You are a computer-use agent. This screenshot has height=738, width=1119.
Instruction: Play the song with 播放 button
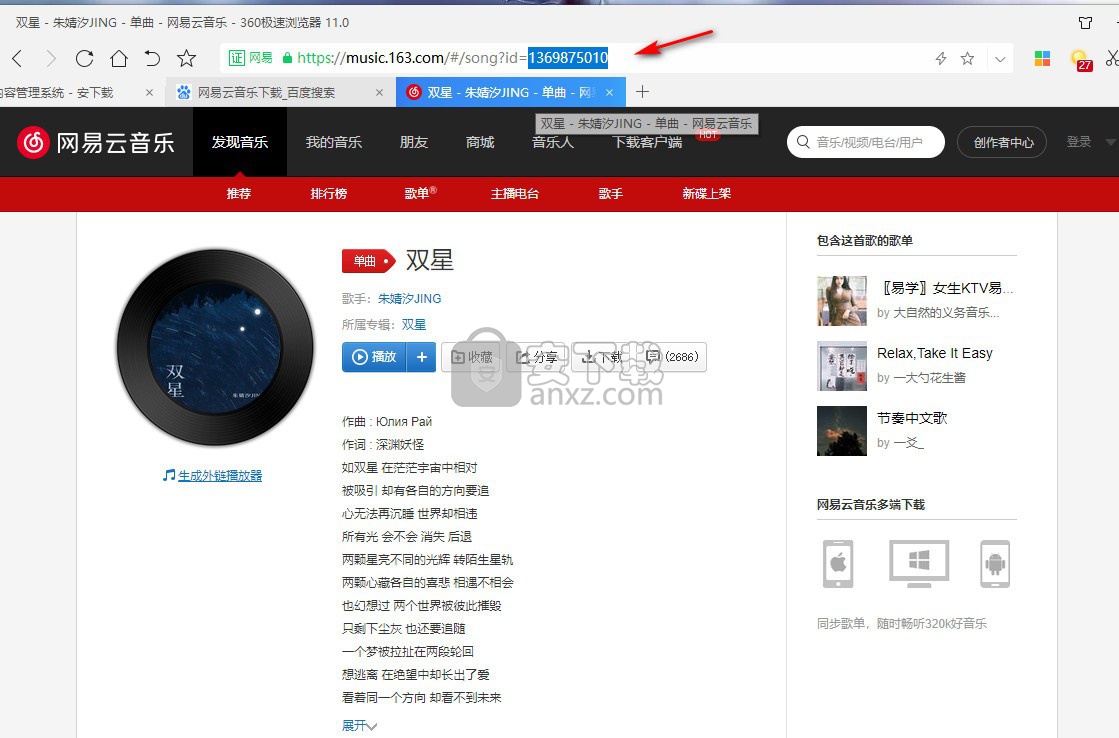(374, 357)
